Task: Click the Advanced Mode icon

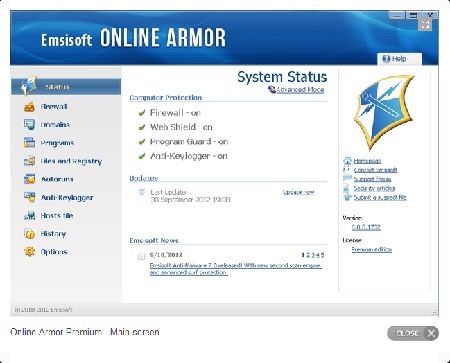Action: point(272,89)
